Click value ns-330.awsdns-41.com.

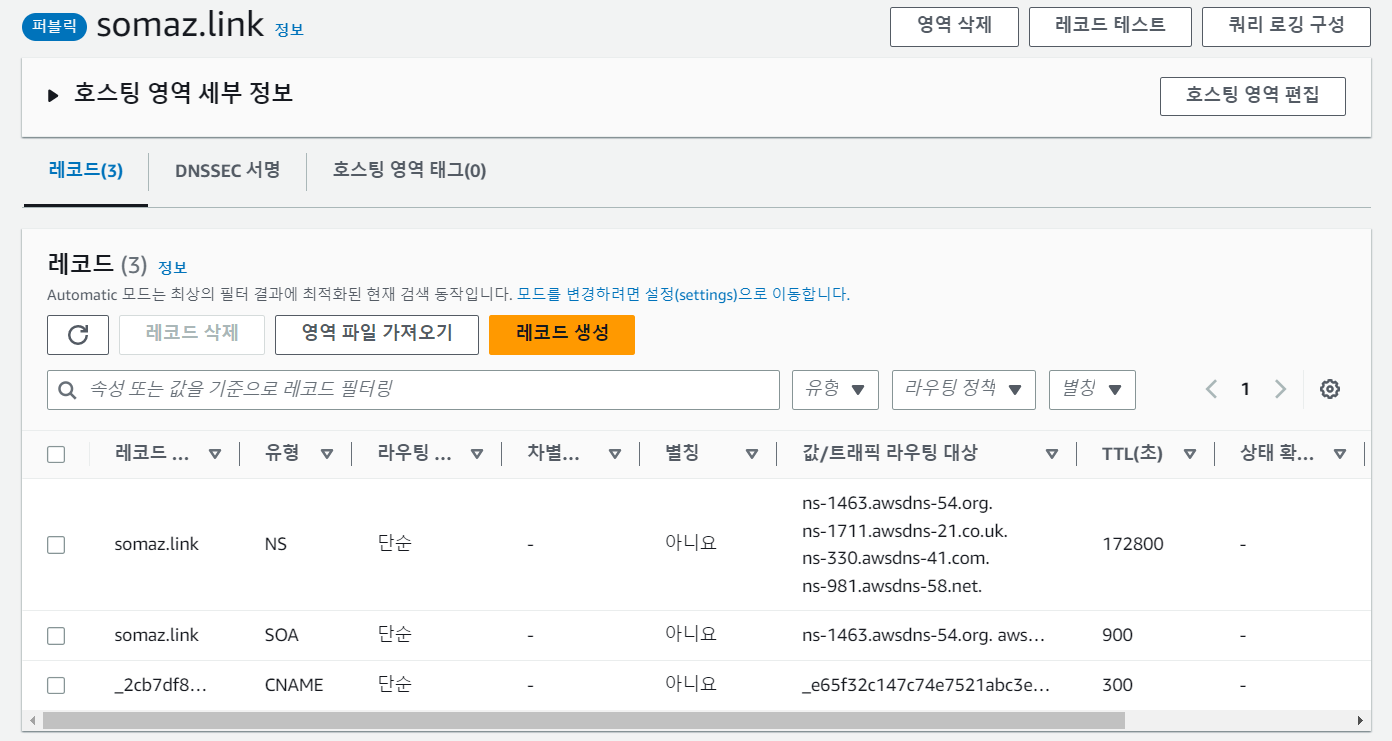point(895,558)
